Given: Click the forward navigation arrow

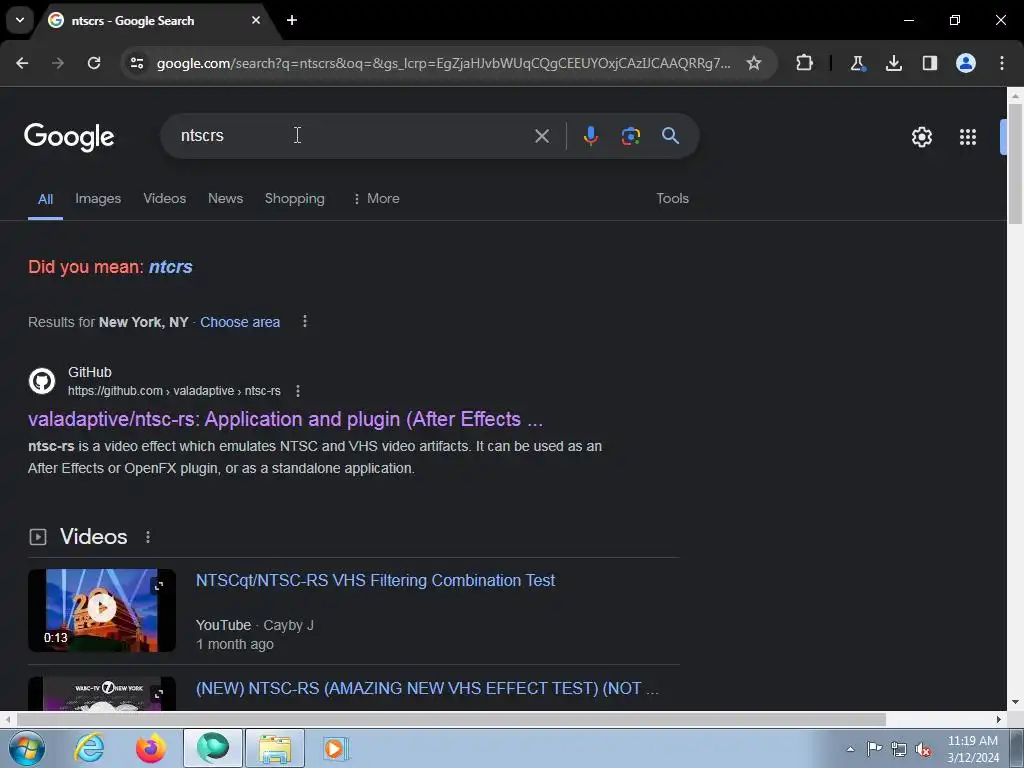Looking at the screenshot, I should click(x=58, y=63).
